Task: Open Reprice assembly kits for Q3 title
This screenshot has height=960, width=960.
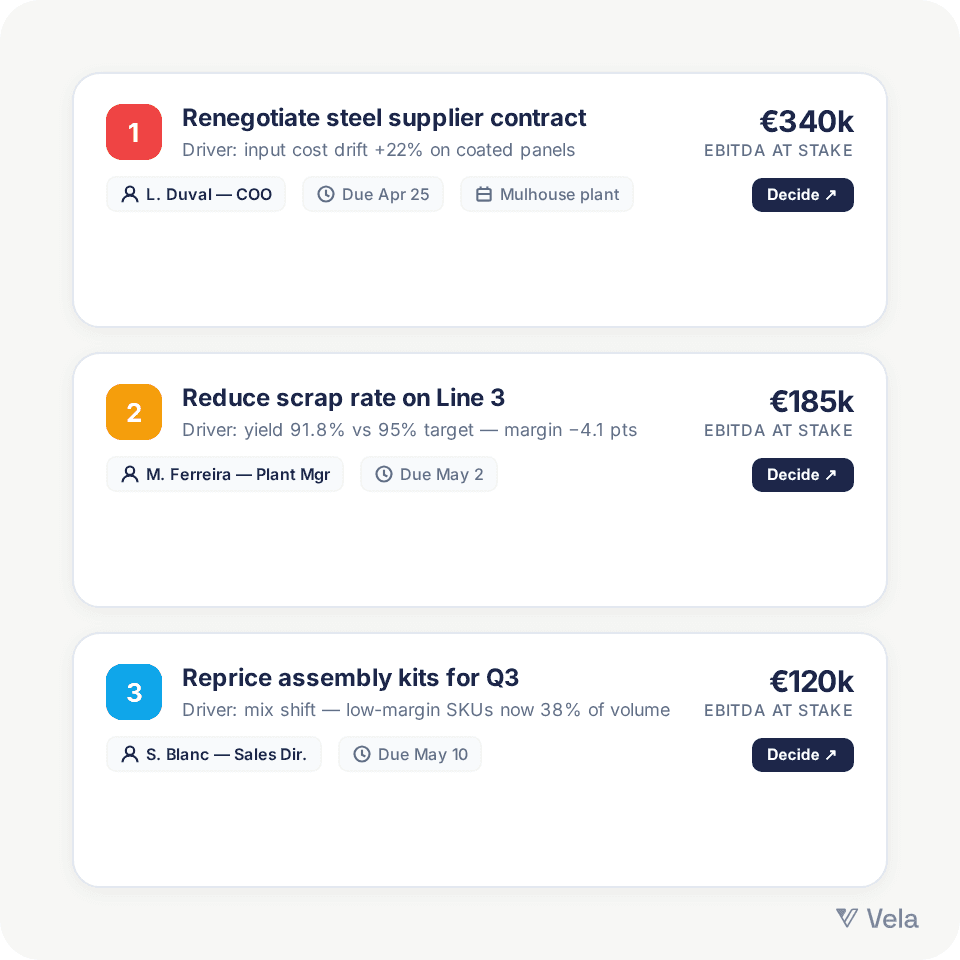Action: click(350, 678)
